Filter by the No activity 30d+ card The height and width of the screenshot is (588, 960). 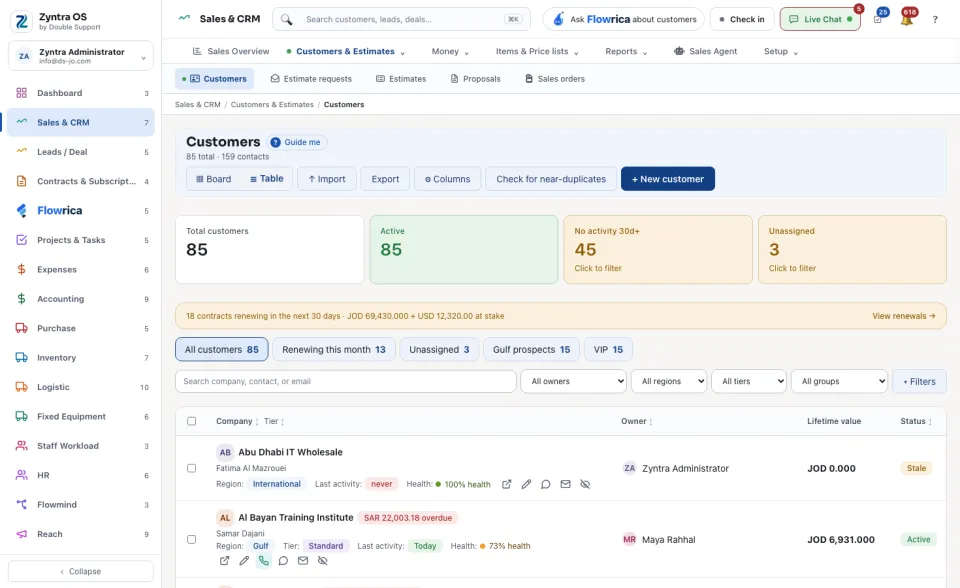point(658,249)
